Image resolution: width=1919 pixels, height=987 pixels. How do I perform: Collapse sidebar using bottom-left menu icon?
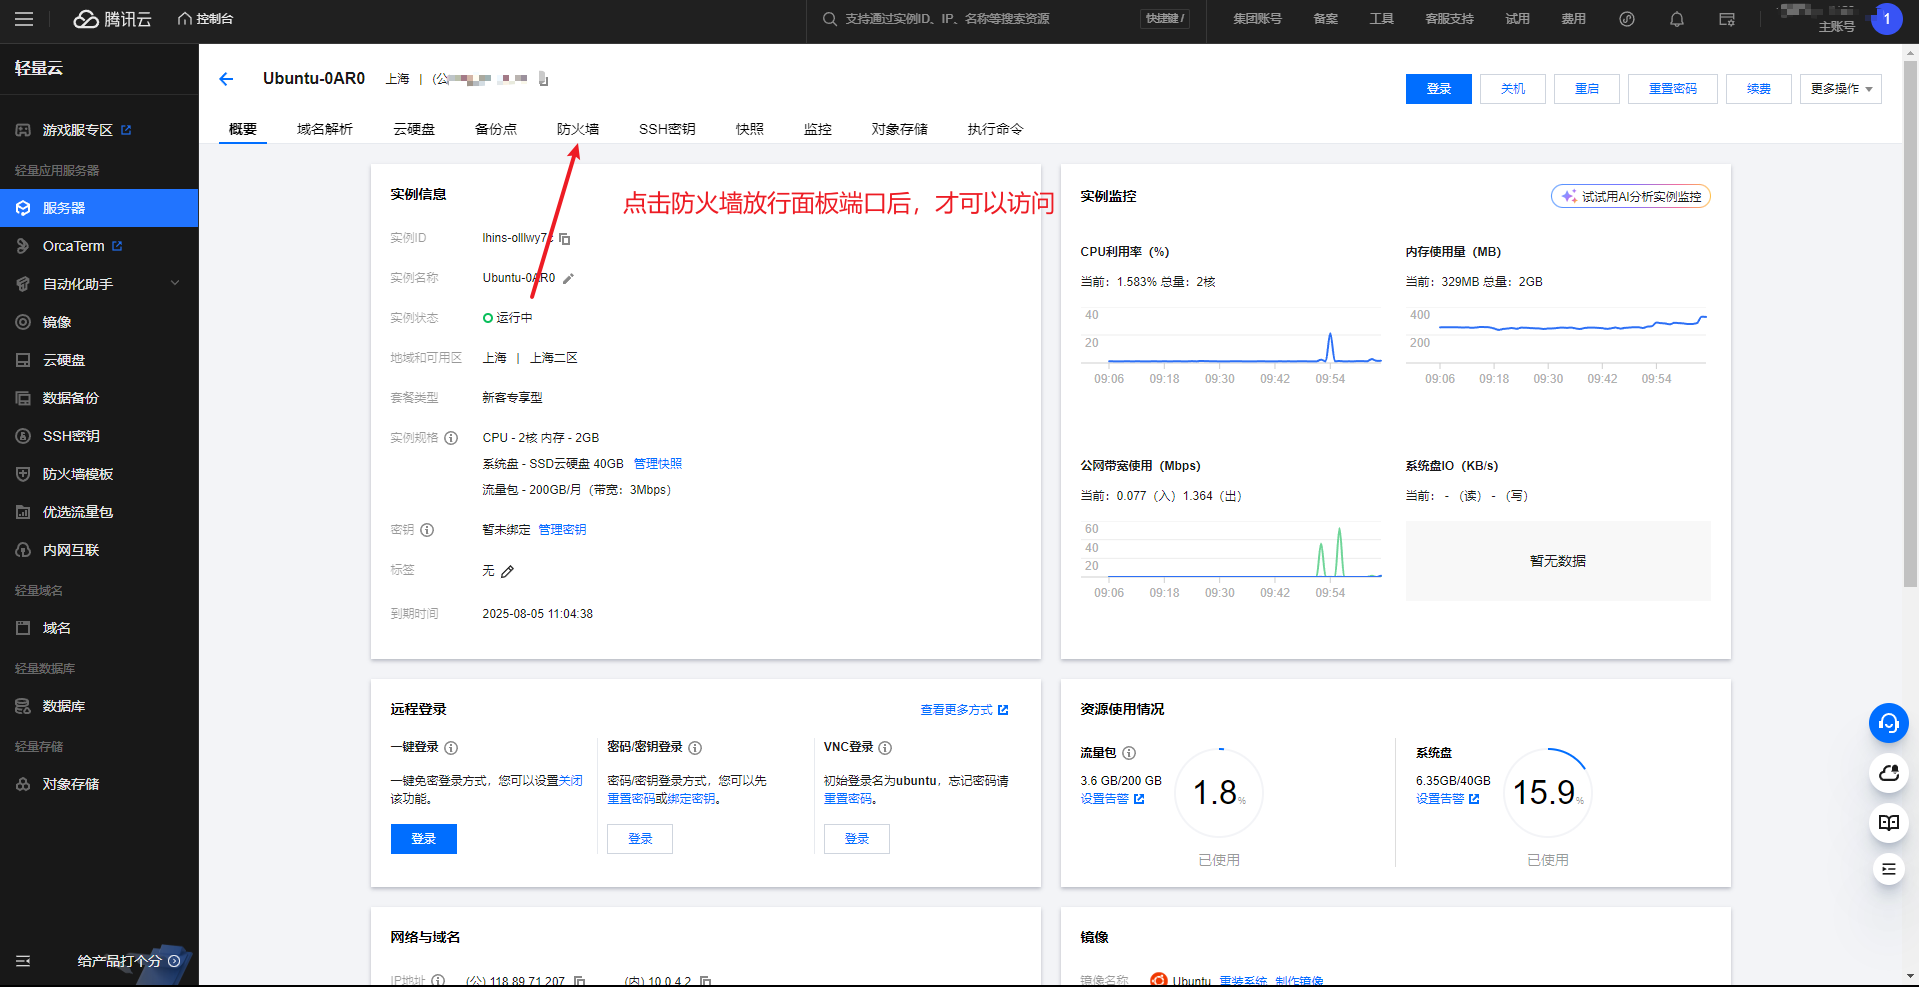[23, 961]
